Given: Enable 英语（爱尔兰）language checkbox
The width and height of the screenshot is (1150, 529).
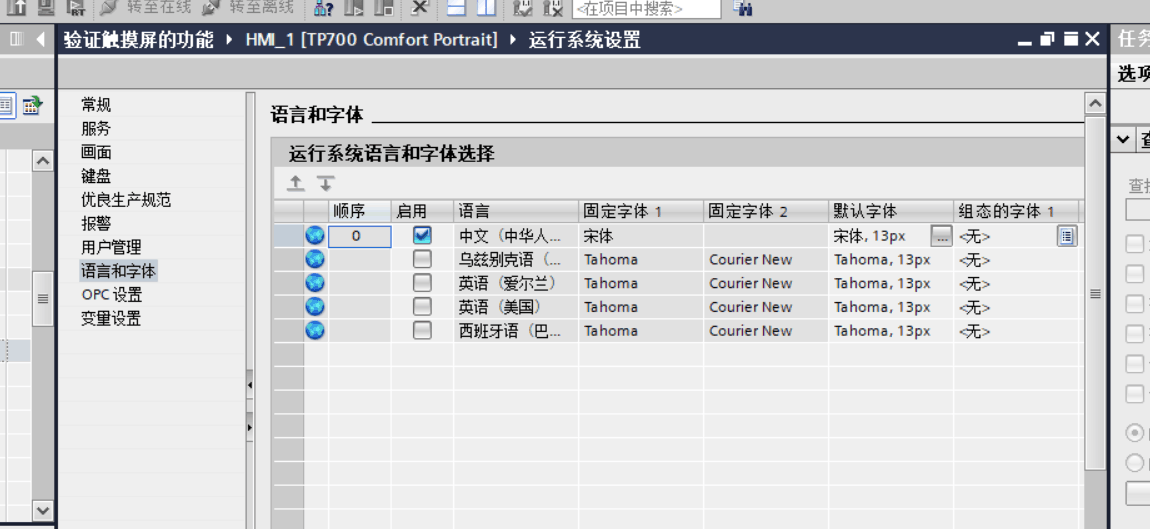Looking at the screenshot, I should 422,282.
